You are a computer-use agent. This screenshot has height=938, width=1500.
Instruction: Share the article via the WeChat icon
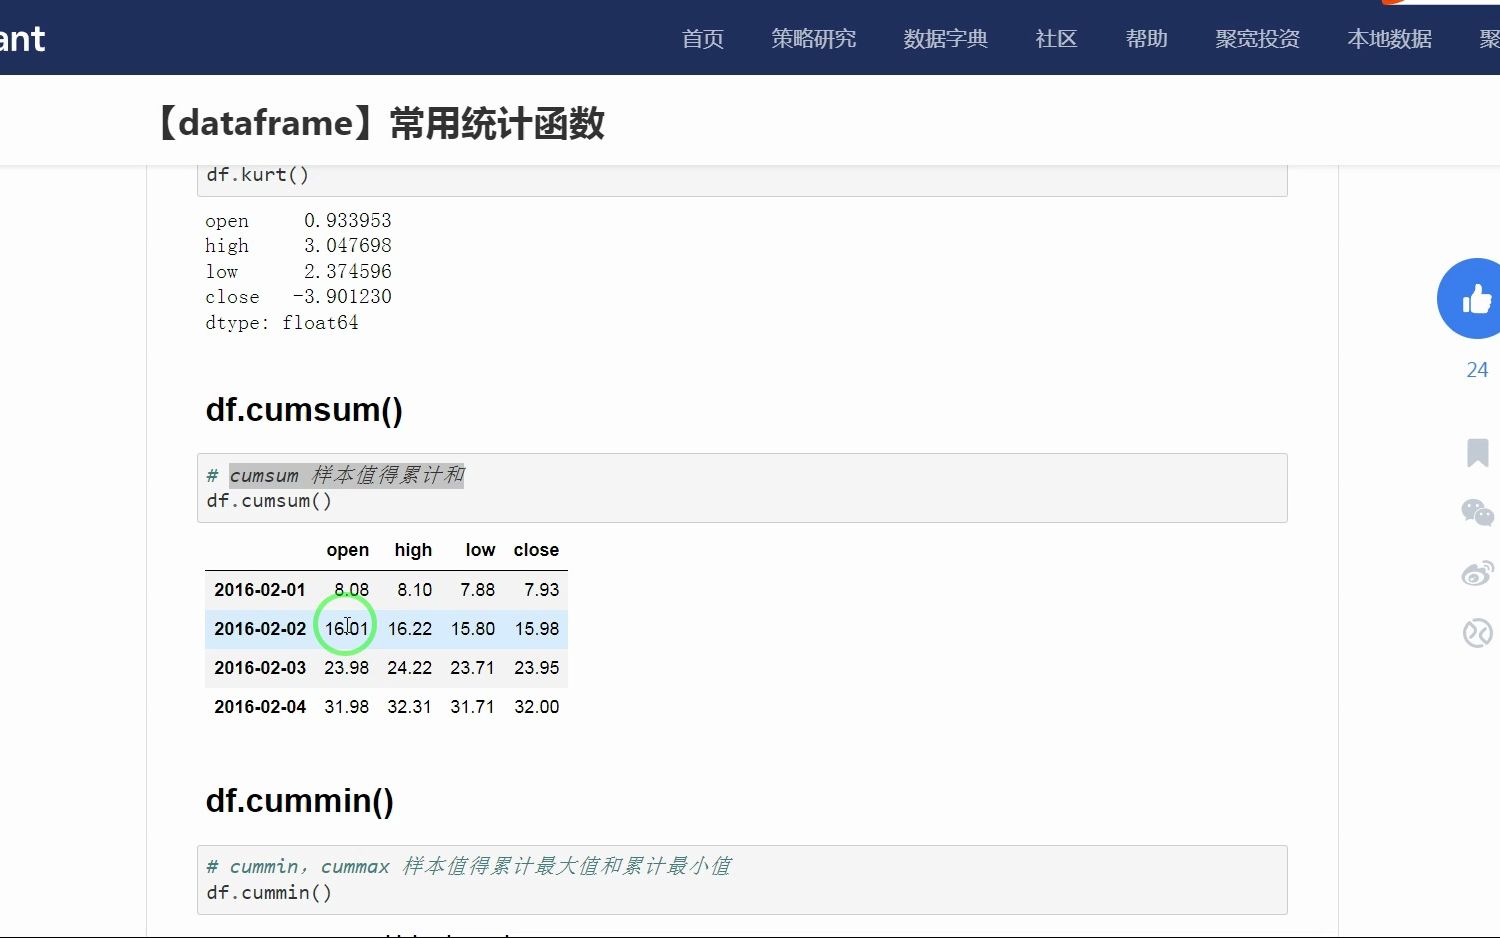(1477, 513)
